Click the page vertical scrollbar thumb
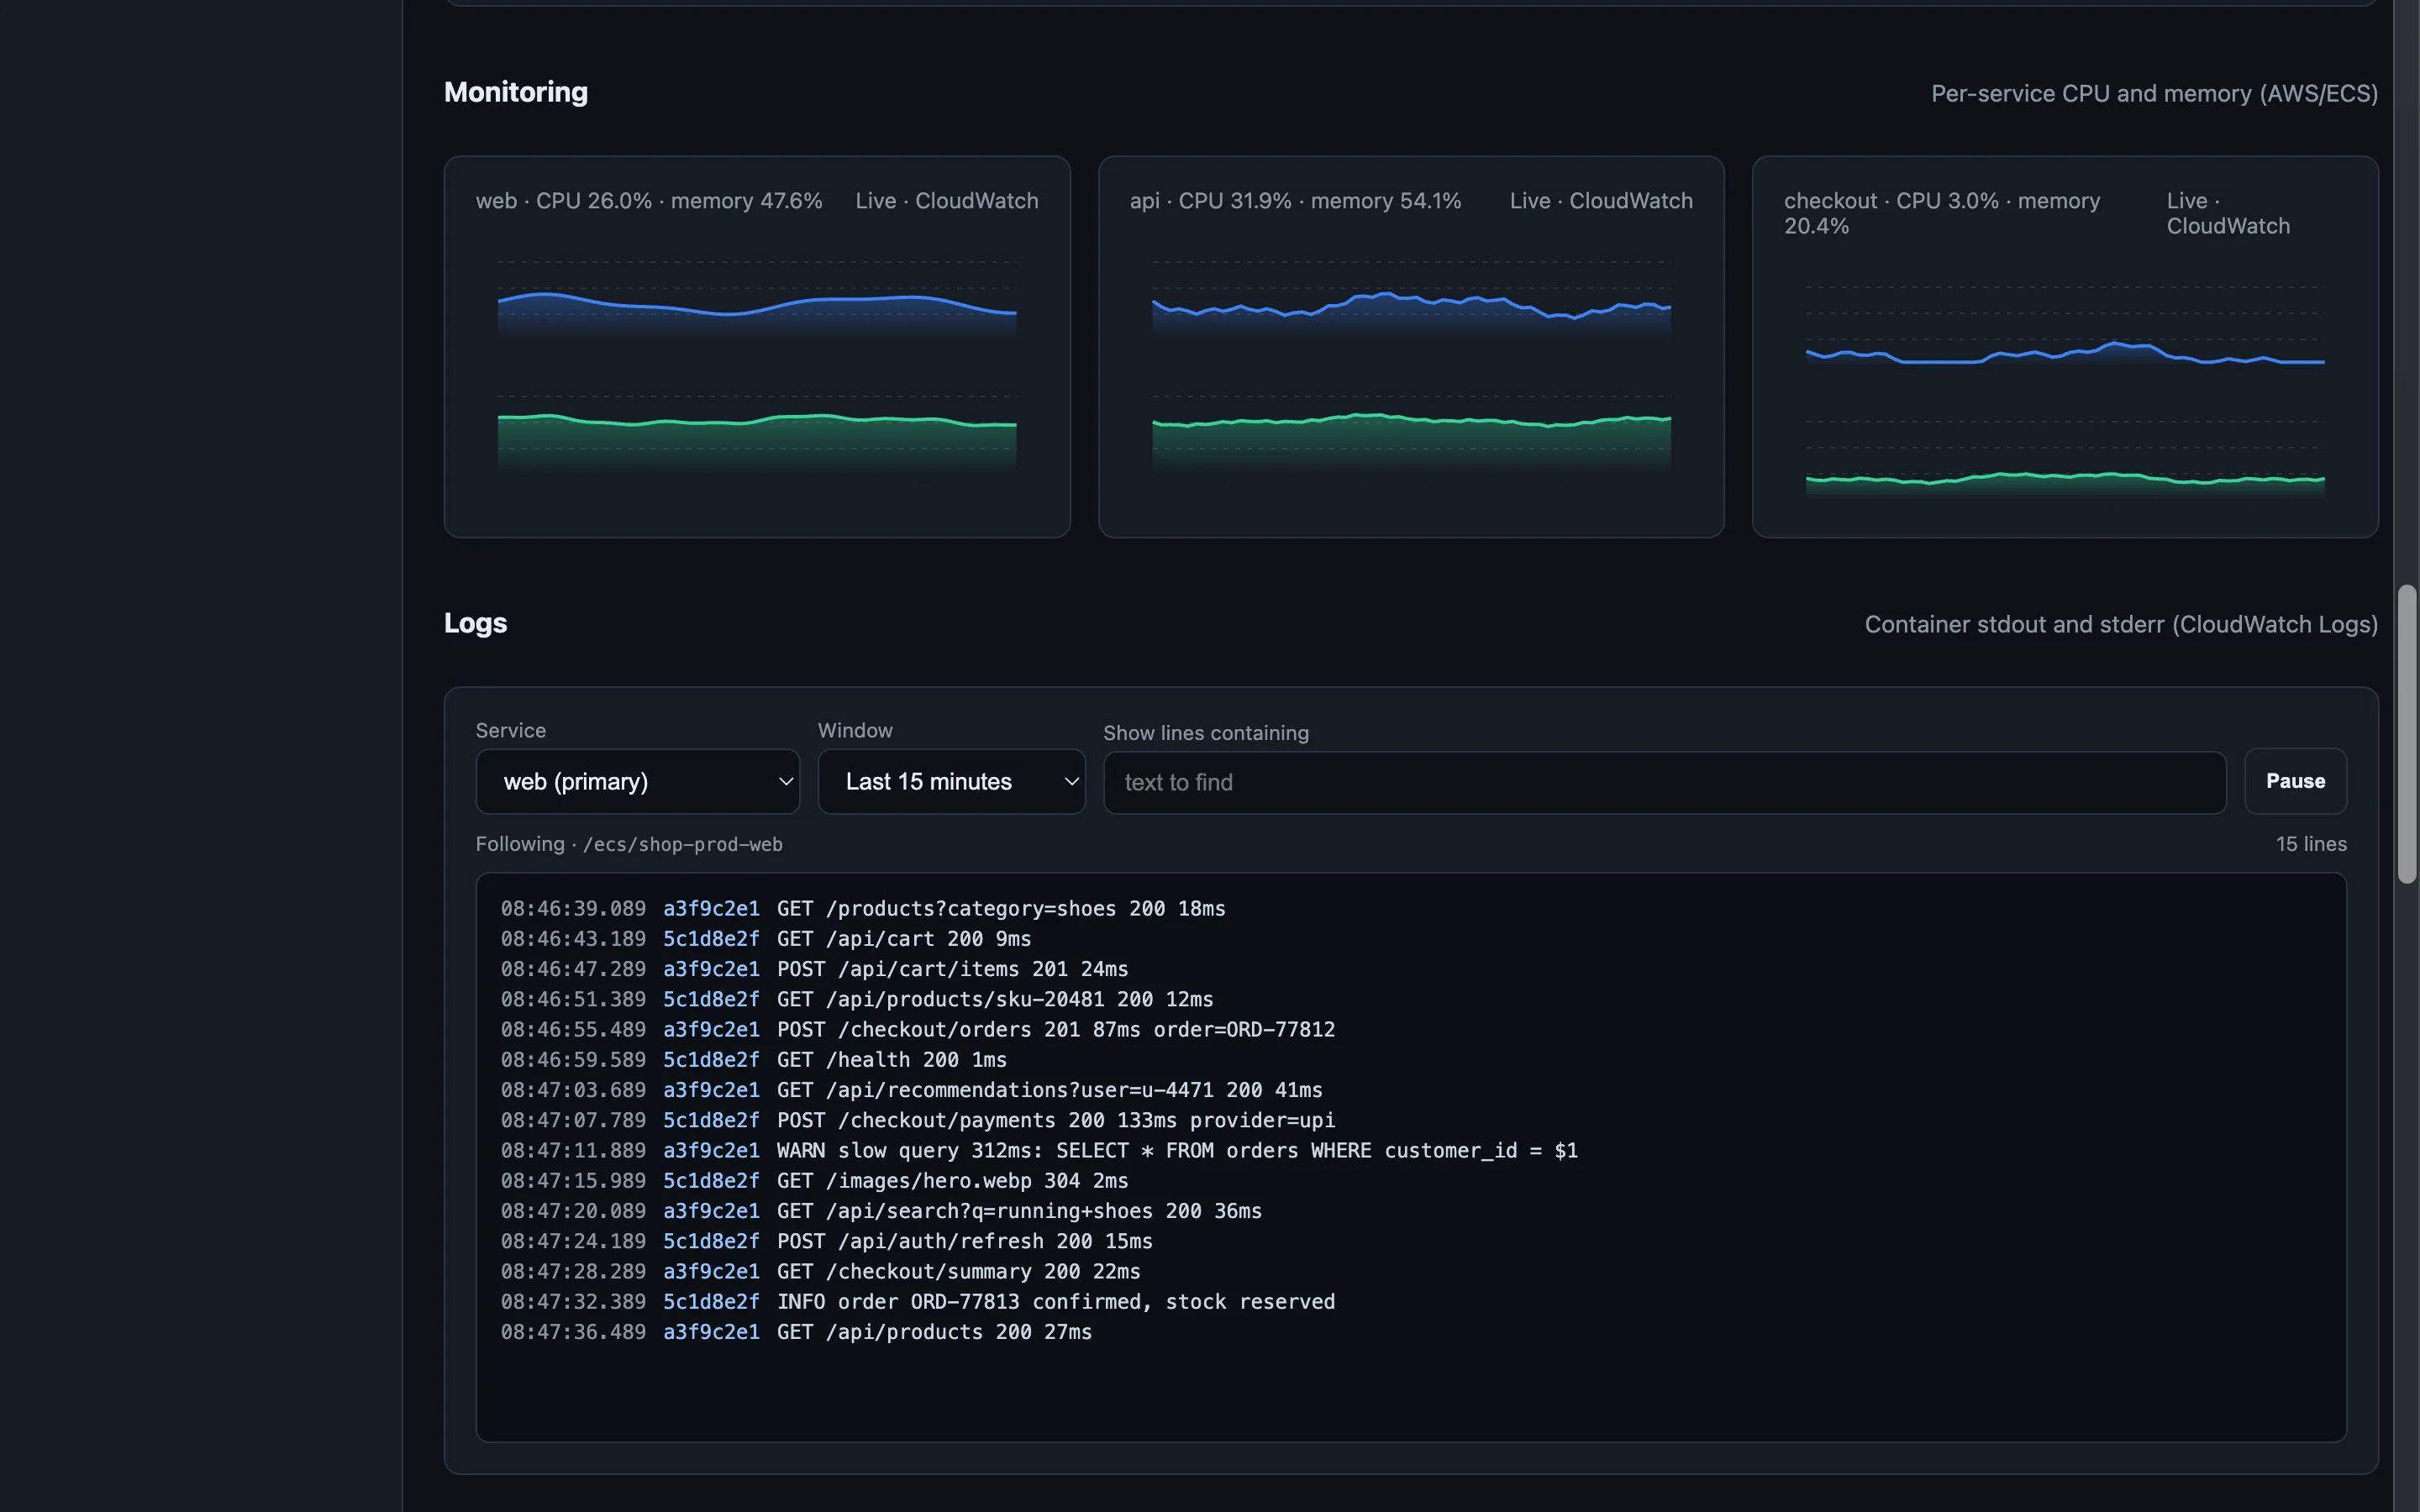The width and height of the screenshot is (2420, 1512). pyautogui.click(x=2407, y=734)
